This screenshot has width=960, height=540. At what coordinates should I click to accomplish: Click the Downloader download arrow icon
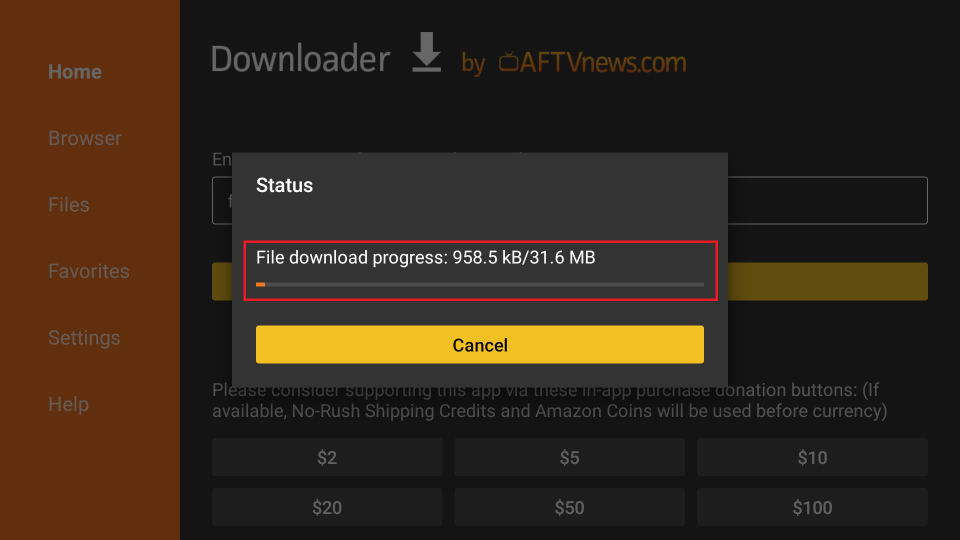pos(426,53)
